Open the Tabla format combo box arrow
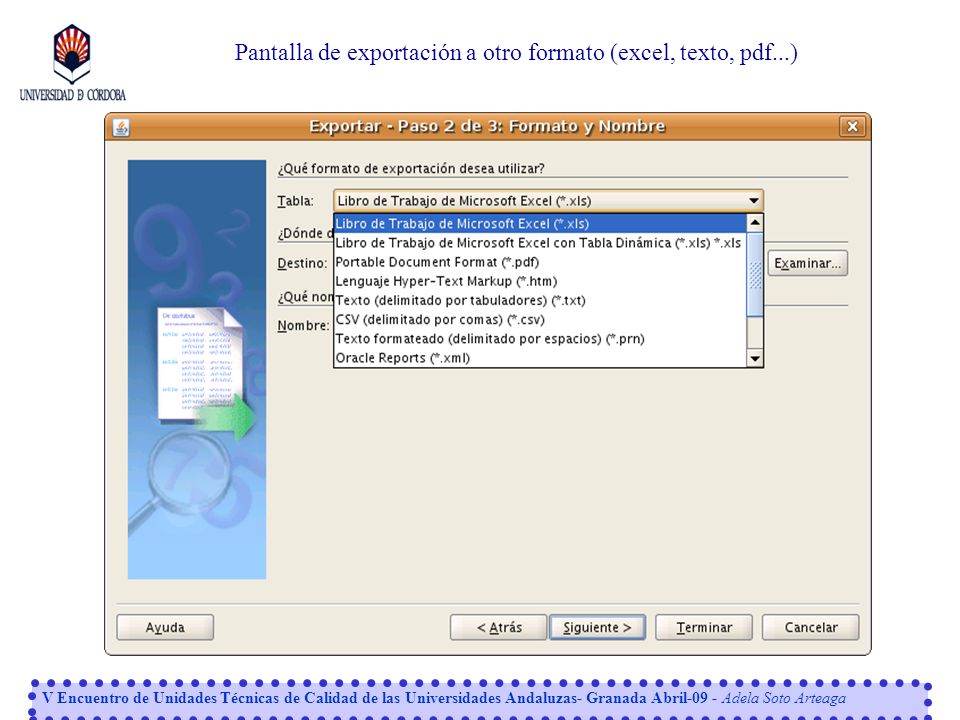The image size is (960, 720). 754,201
